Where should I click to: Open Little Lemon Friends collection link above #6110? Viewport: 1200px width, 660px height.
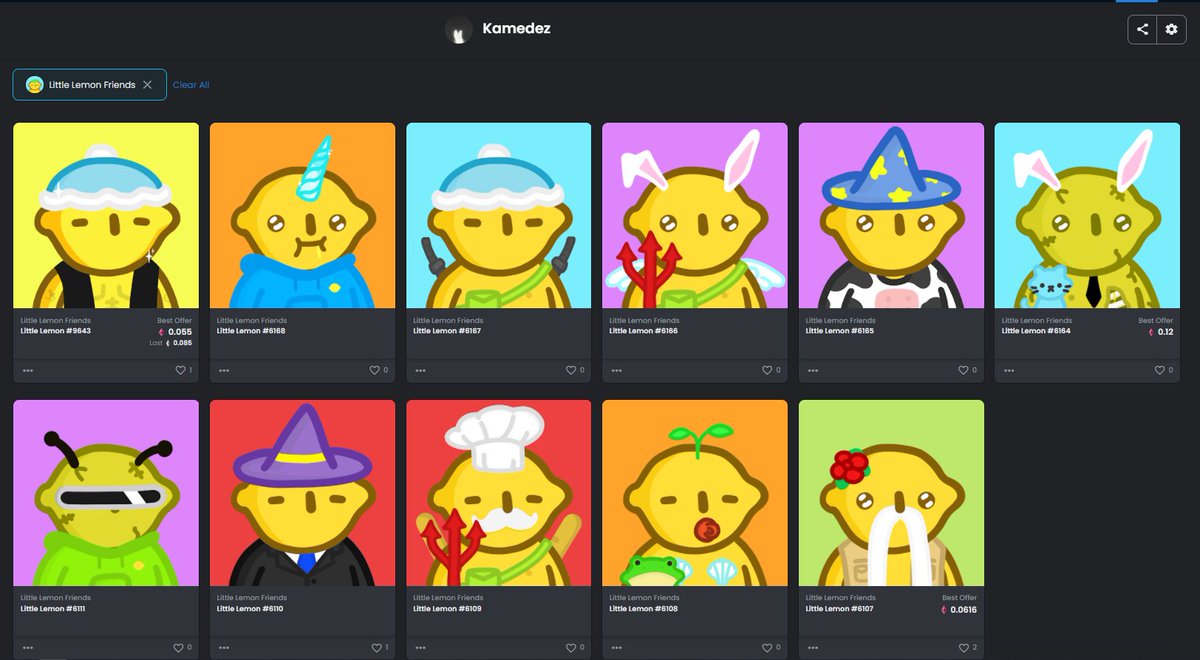point(252,597)
